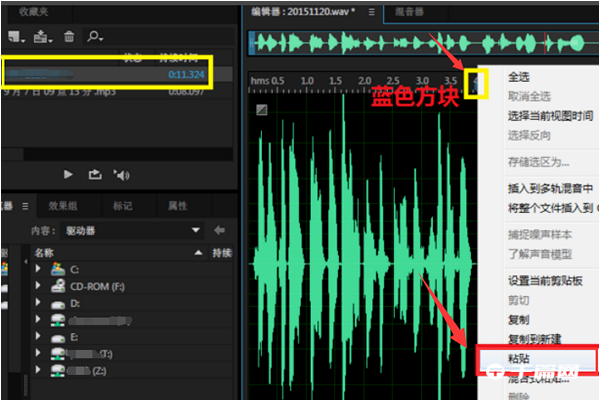Open the search magnifier in Files panel

[95, 37]
